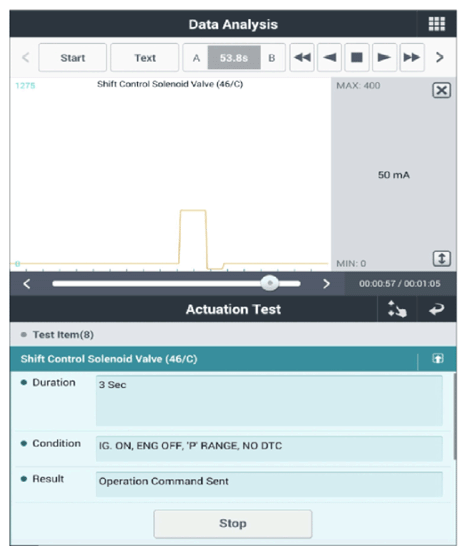Screen dimensions: 467x555
Task: Show previous toolbar page chevron
Action: pyautogui.click(x=25, y=57)
